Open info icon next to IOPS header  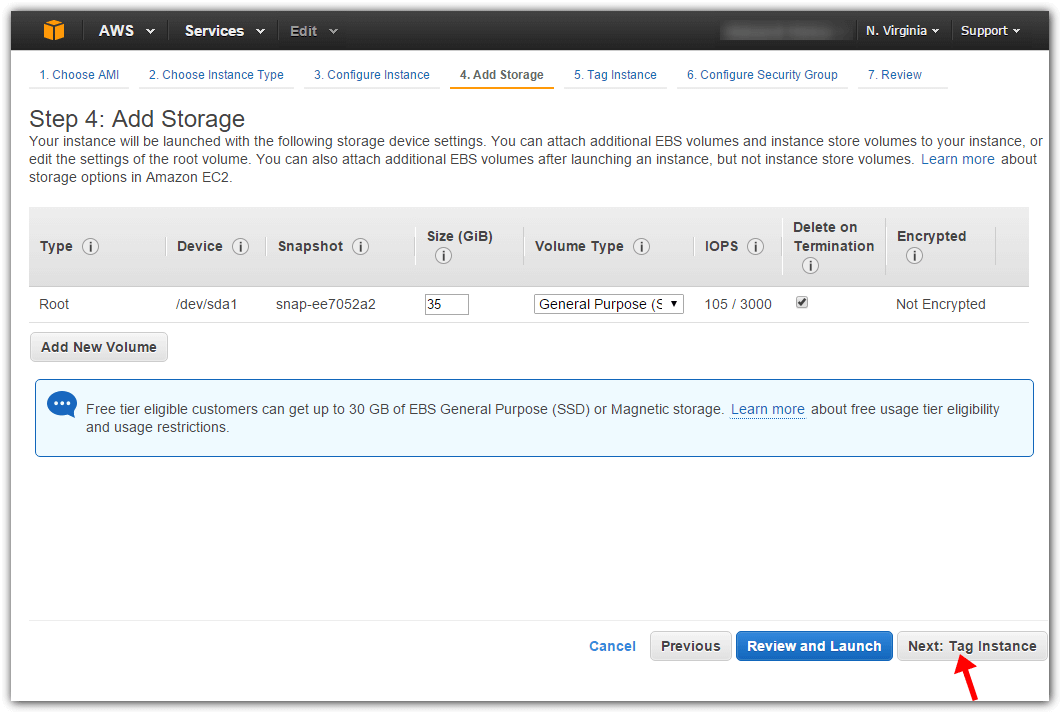(755, 247)
